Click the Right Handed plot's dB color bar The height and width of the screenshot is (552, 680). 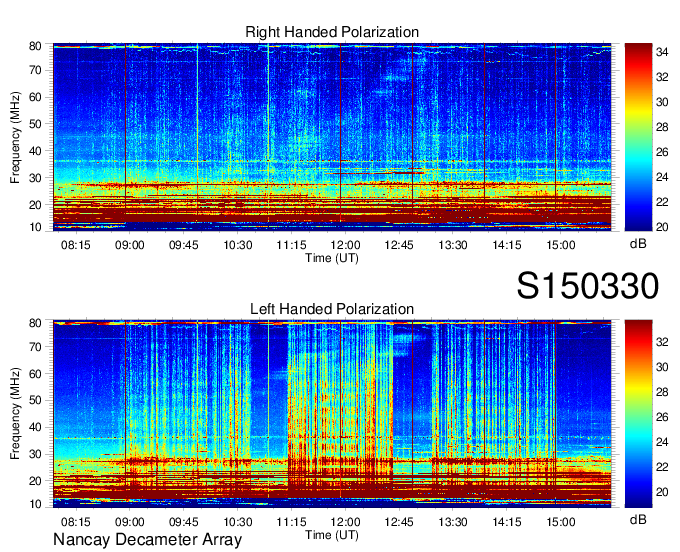[x=638, y=137]
